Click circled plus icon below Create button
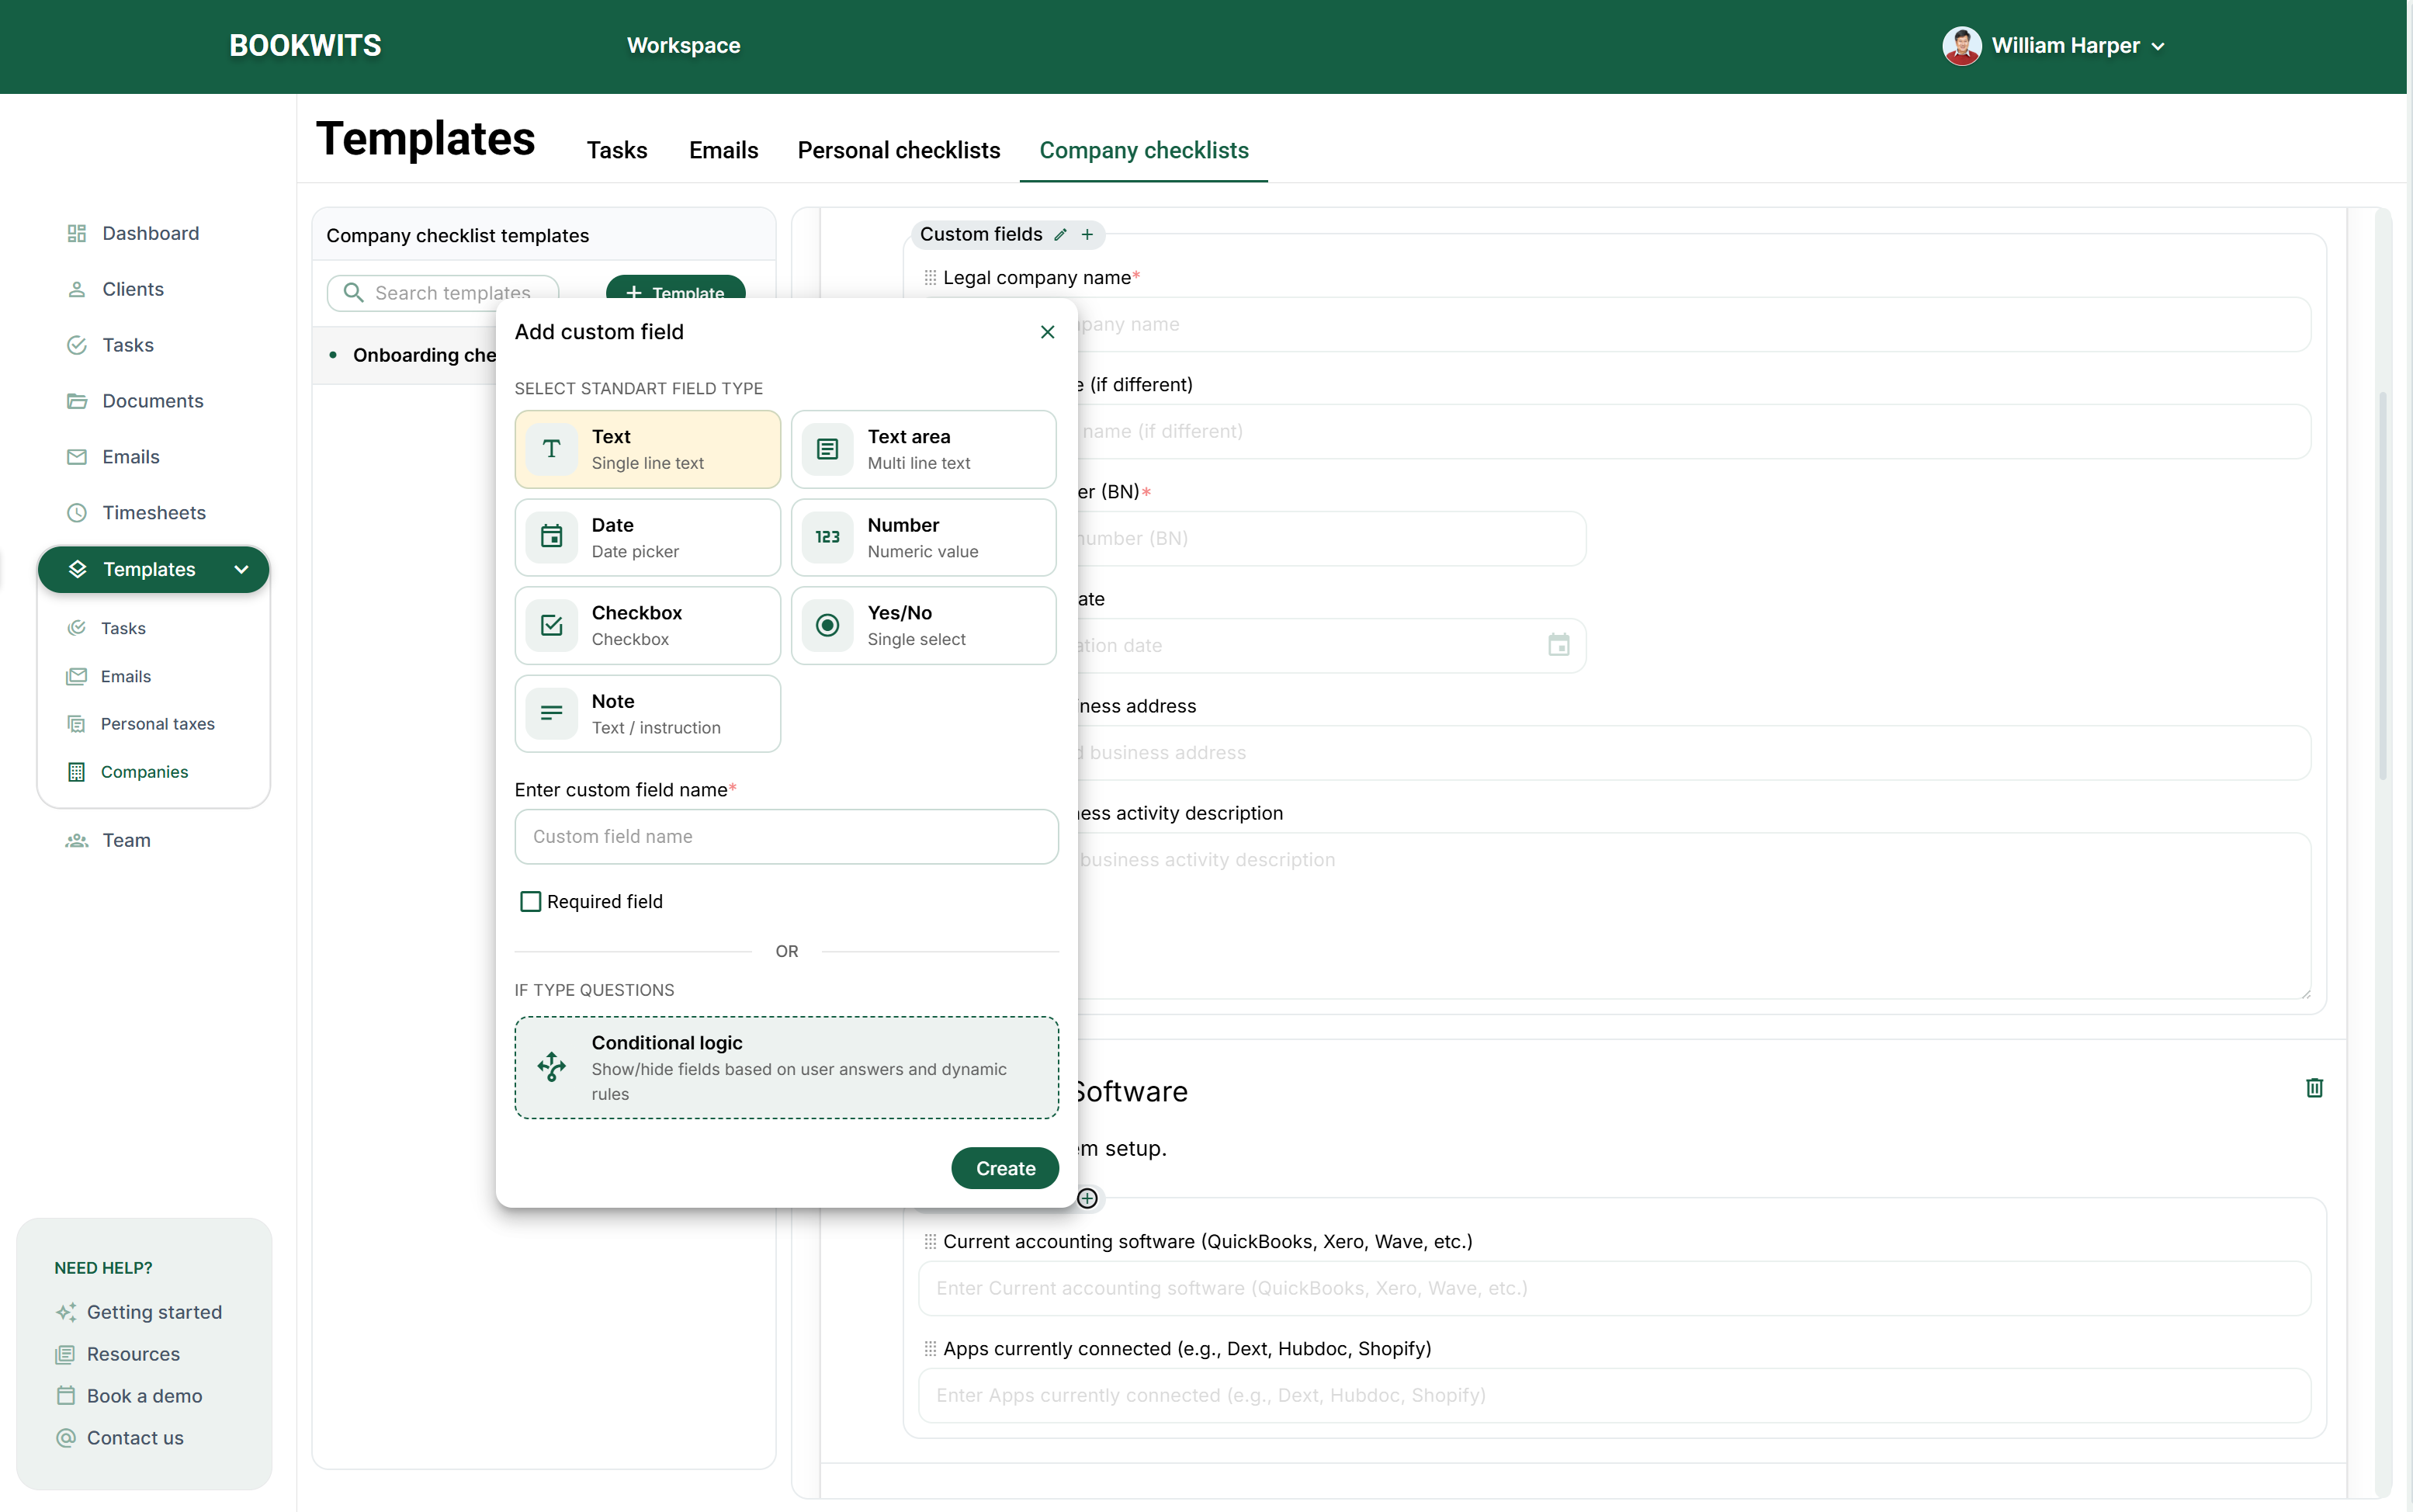2413x1512 pixels. point(1087,1198)
